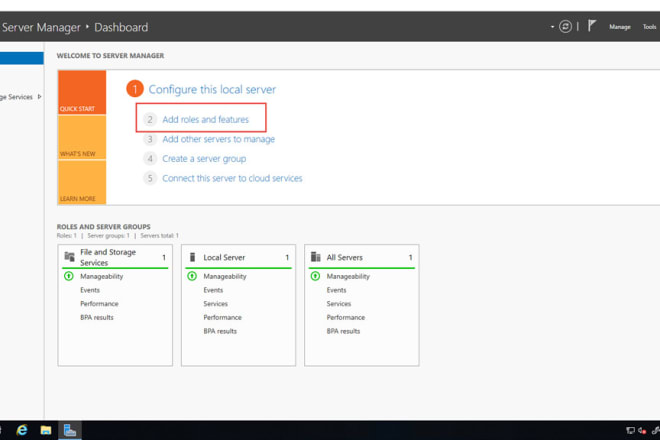Image resolution: width=660 pixels, height=440 pixels.
Task: Click Manageability text in Local Server tile
Action: pyautogui.click(x=225, y=277)
